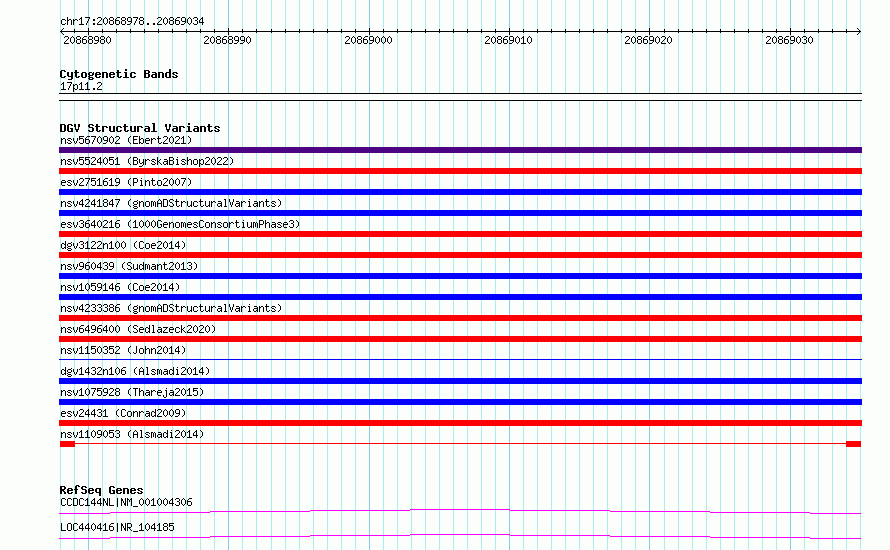
Task: Select variant label nsv5670902 (Ebert2021)
Action: [x=126, y=140]
